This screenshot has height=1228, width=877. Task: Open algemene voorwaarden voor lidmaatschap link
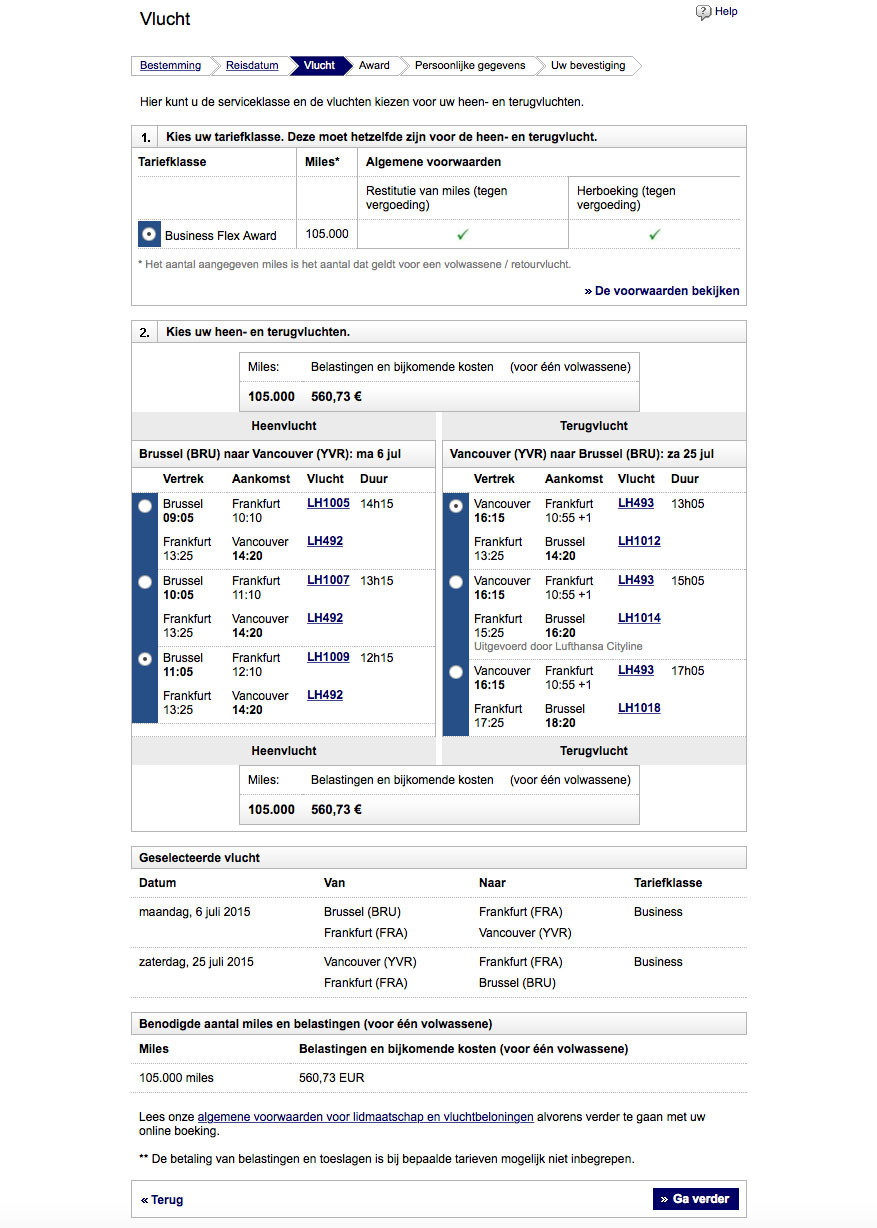click(x=365, y=1117)
